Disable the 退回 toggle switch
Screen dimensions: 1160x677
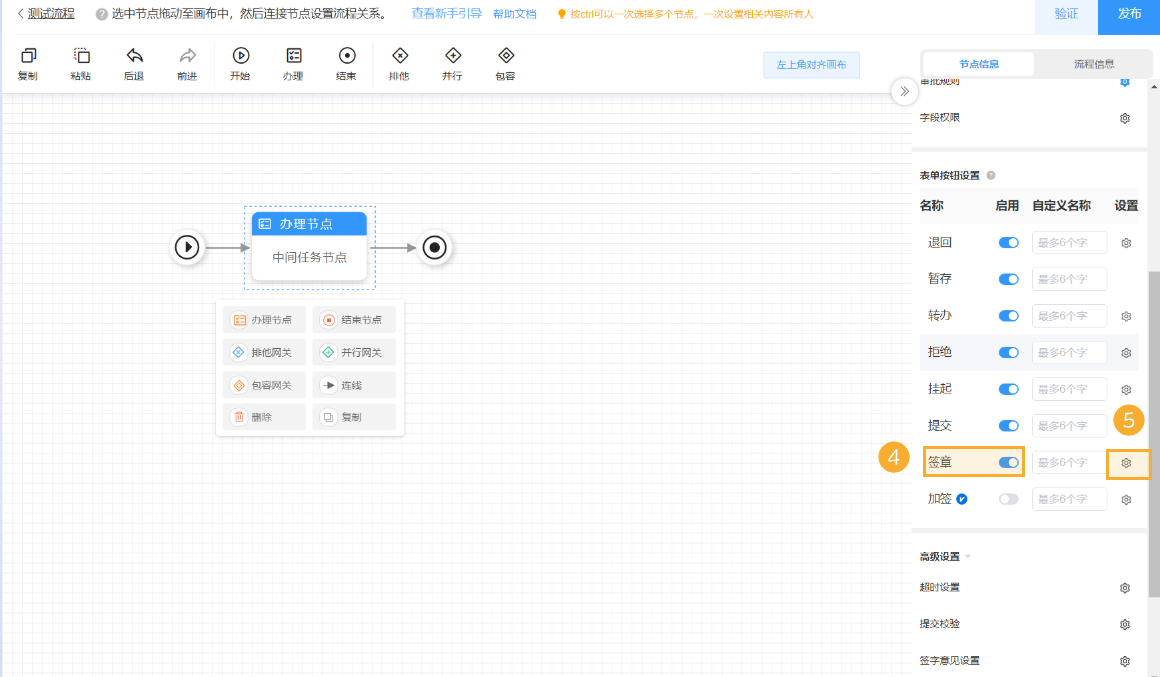point(1008,243)
